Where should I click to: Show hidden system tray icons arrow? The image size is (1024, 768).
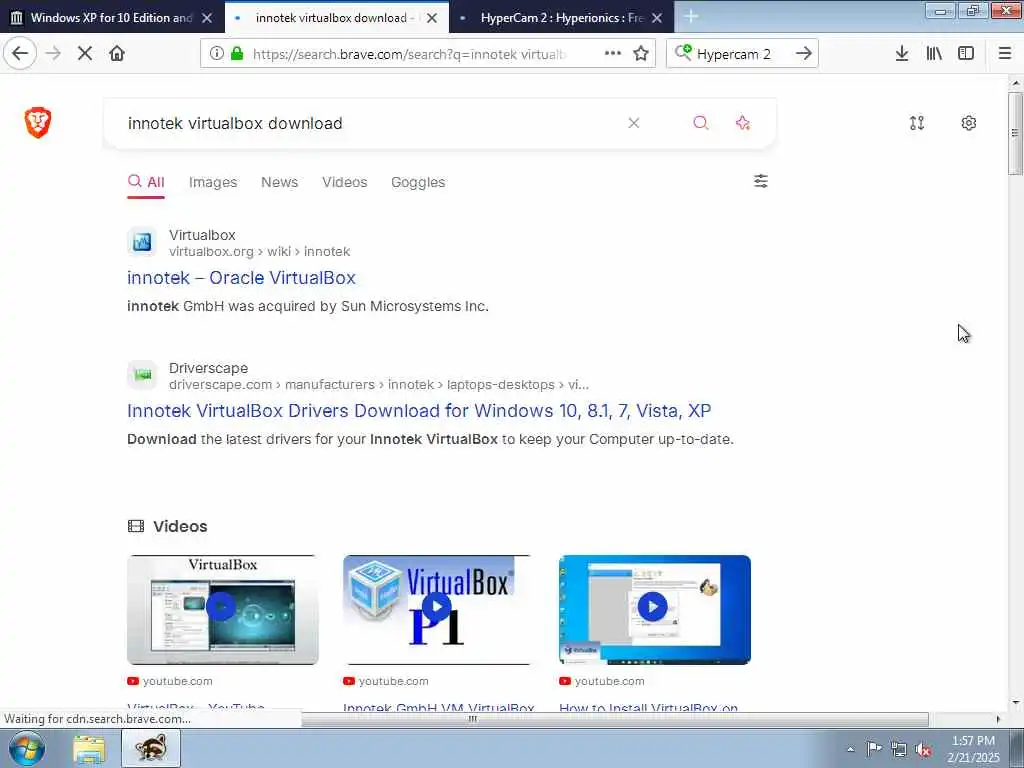[850, 750]
